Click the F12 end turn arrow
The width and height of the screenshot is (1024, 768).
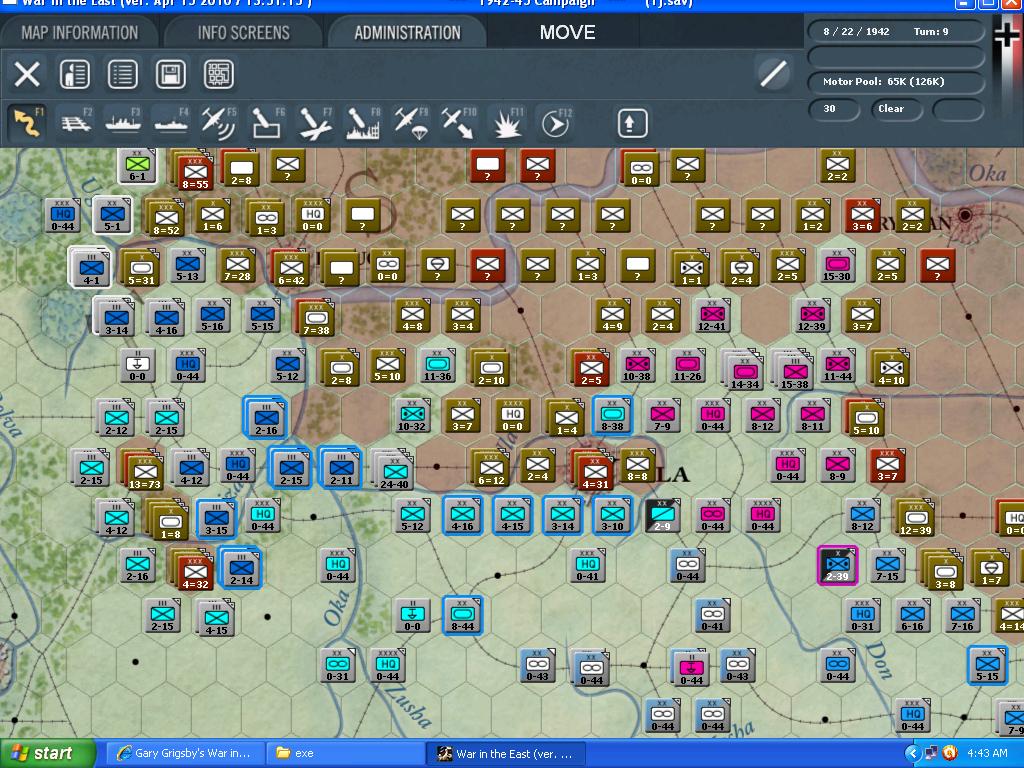pos(556,123)
